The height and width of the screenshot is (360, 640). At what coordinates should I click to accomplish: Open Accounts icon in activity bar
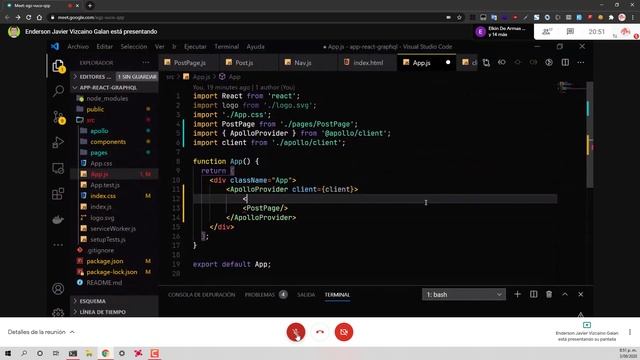pyautogui.click(x=58, y=289)
